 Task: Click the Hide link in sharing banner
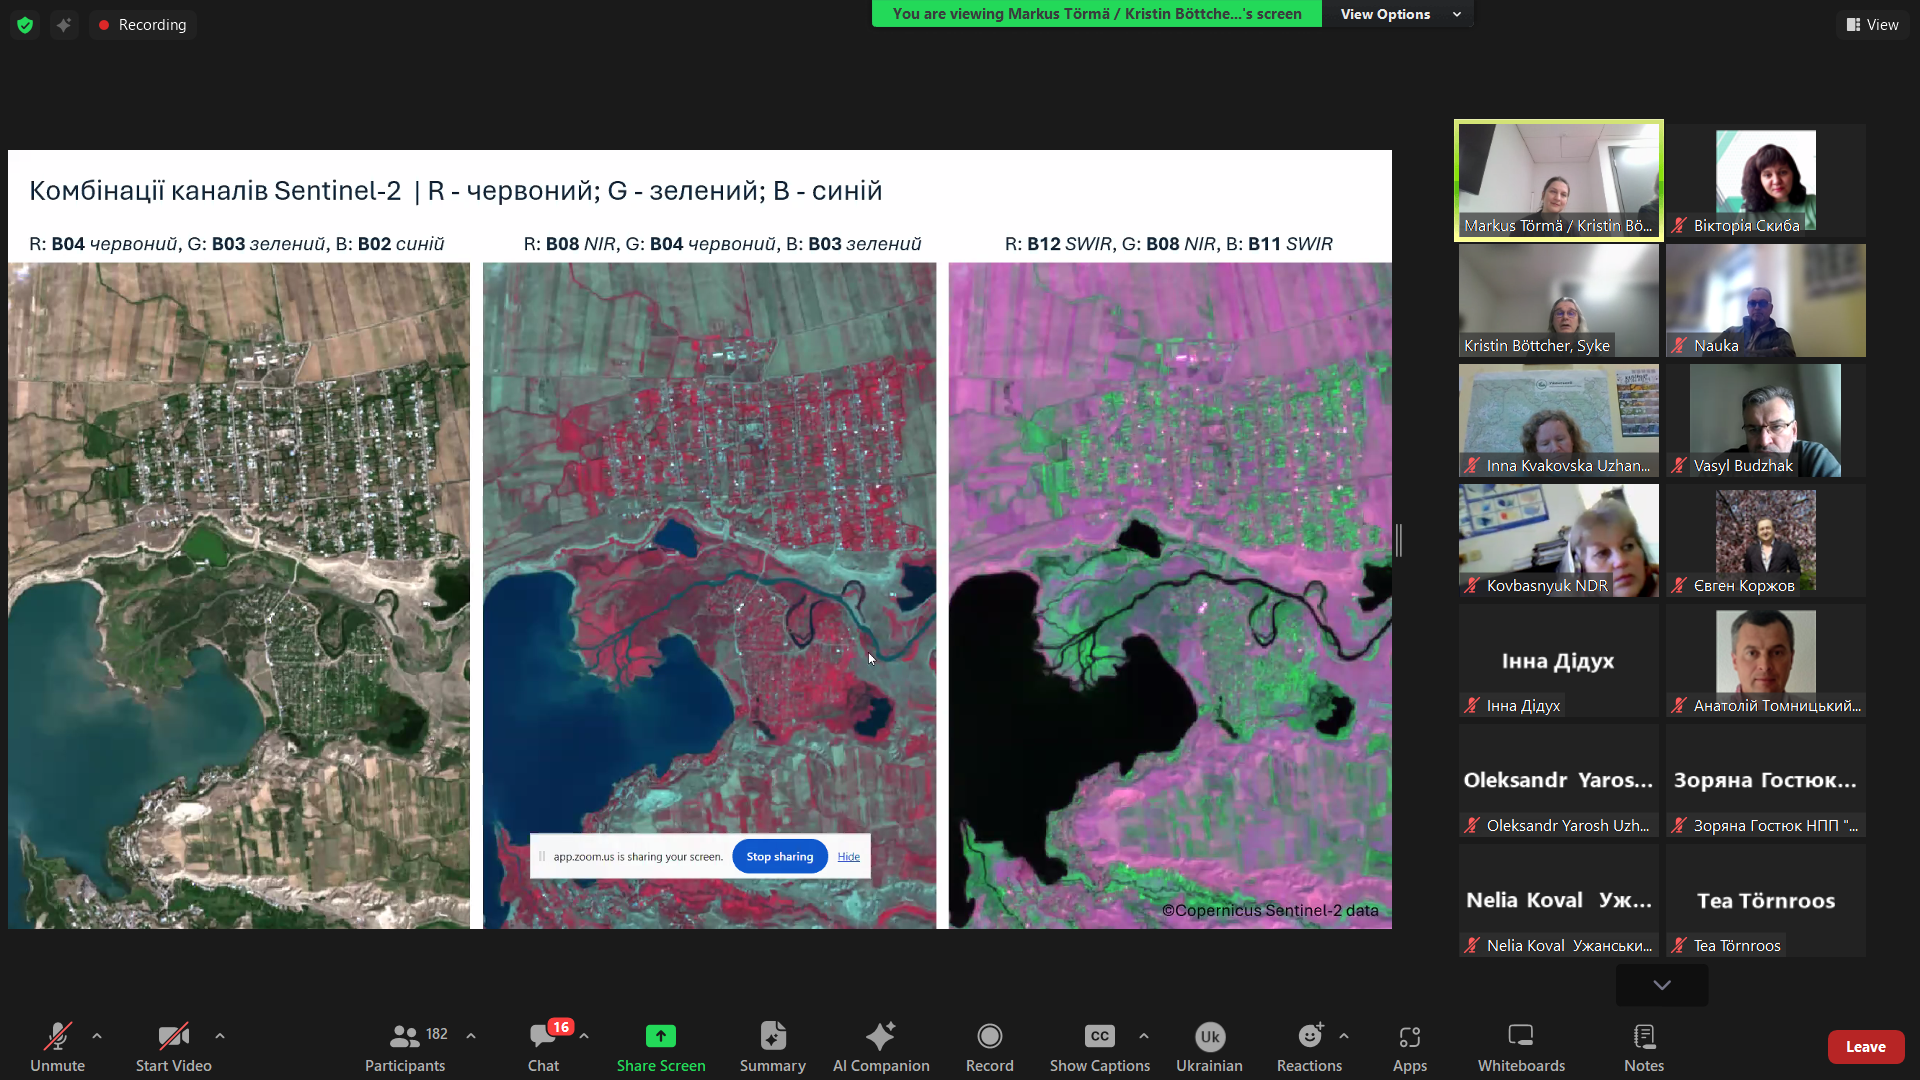coord(848,857)
